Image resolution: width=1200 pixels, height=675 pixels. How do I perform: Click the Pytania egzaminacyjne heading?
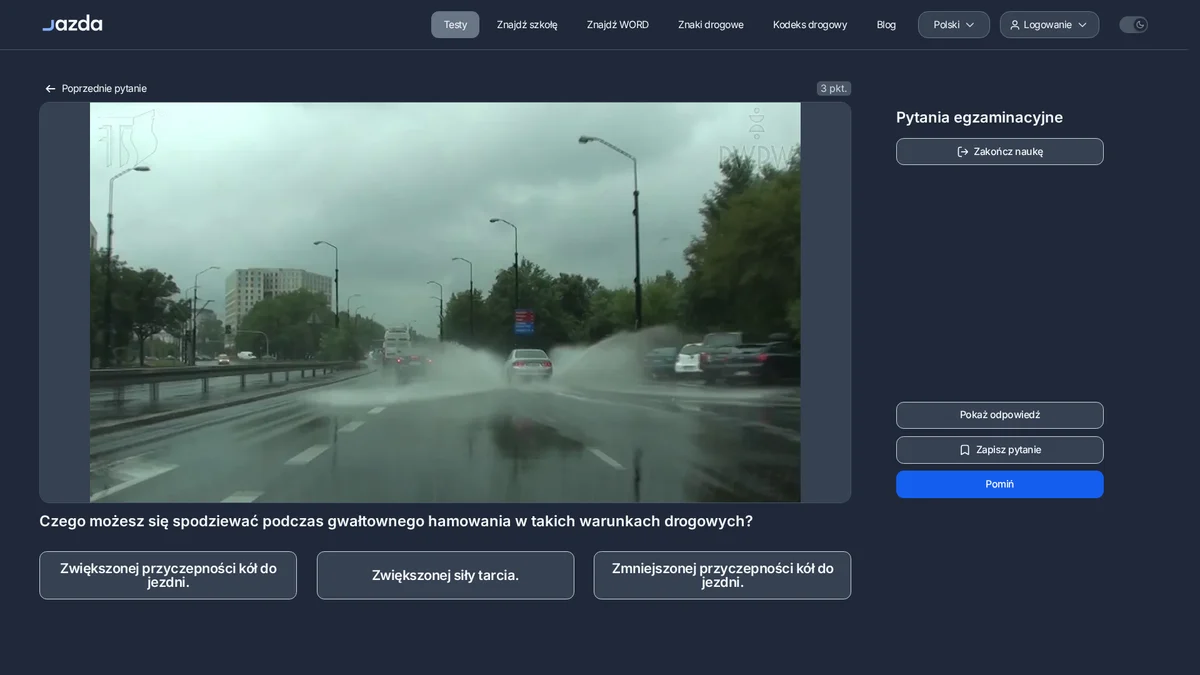click(979, 118)
